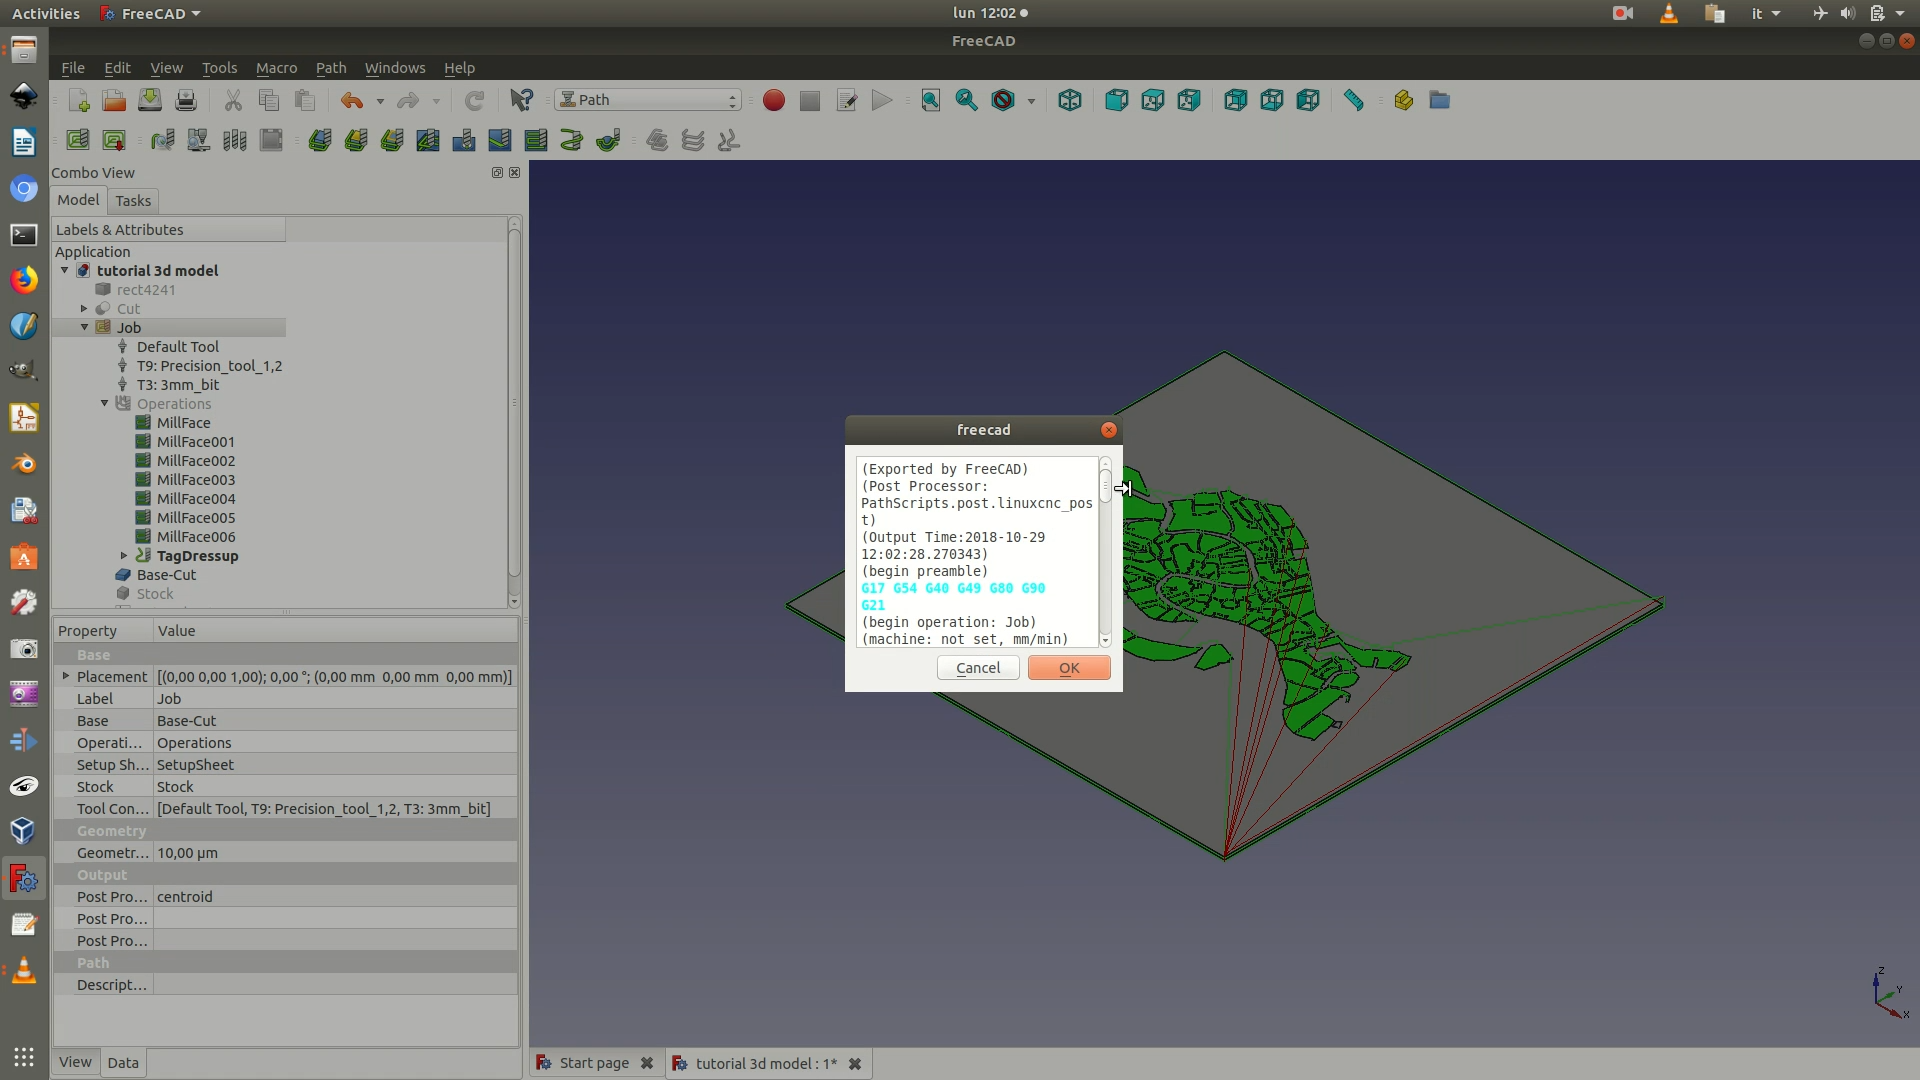The height and width of the screenshot is (1080, 1920).
Task: Open a file using folder icon
Action: (114, 100)
